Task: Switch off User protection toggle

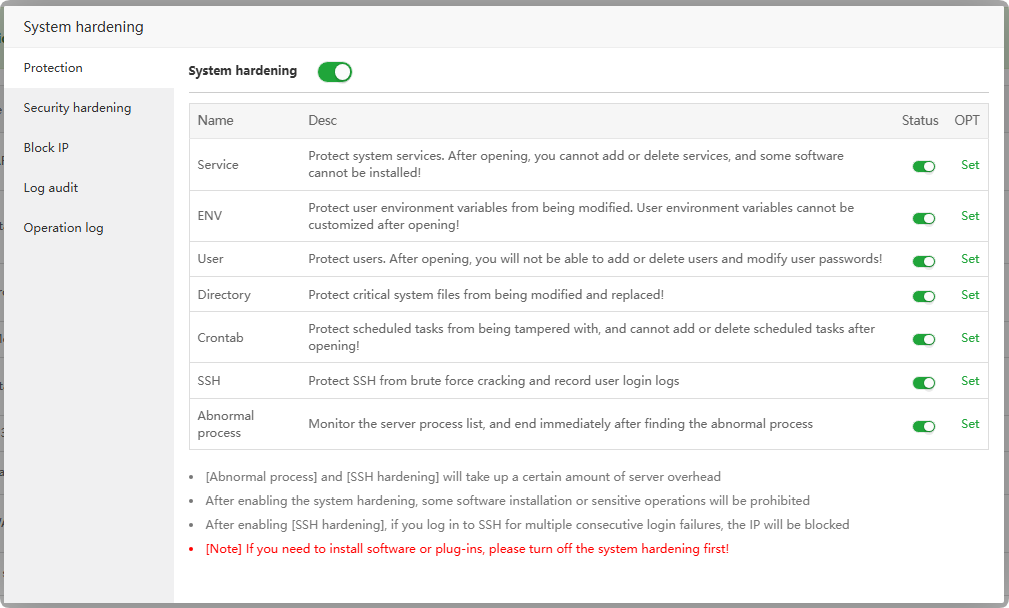Action: [x=923, y=260]
